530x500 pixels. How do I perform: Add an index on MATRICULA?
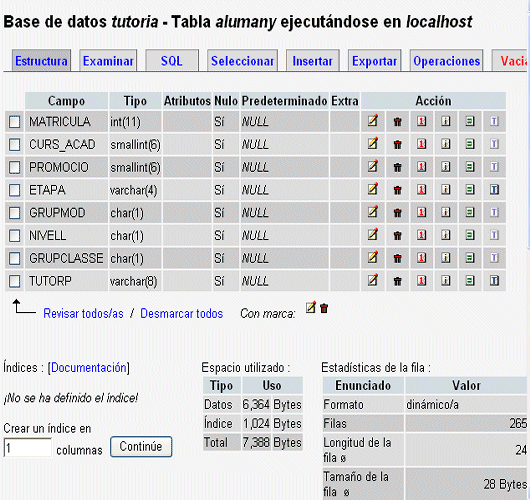point(446,121)
